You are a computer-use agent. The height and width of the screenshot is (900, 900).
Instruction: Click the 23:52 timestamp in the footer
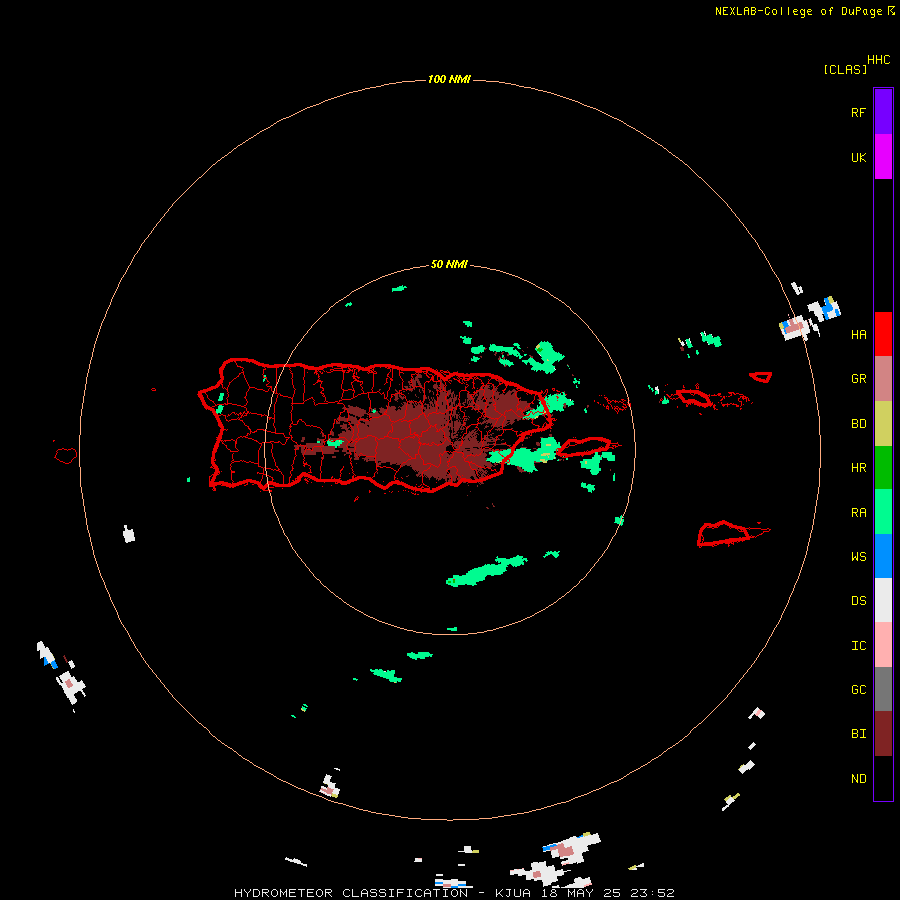click(x=651, y=893)
